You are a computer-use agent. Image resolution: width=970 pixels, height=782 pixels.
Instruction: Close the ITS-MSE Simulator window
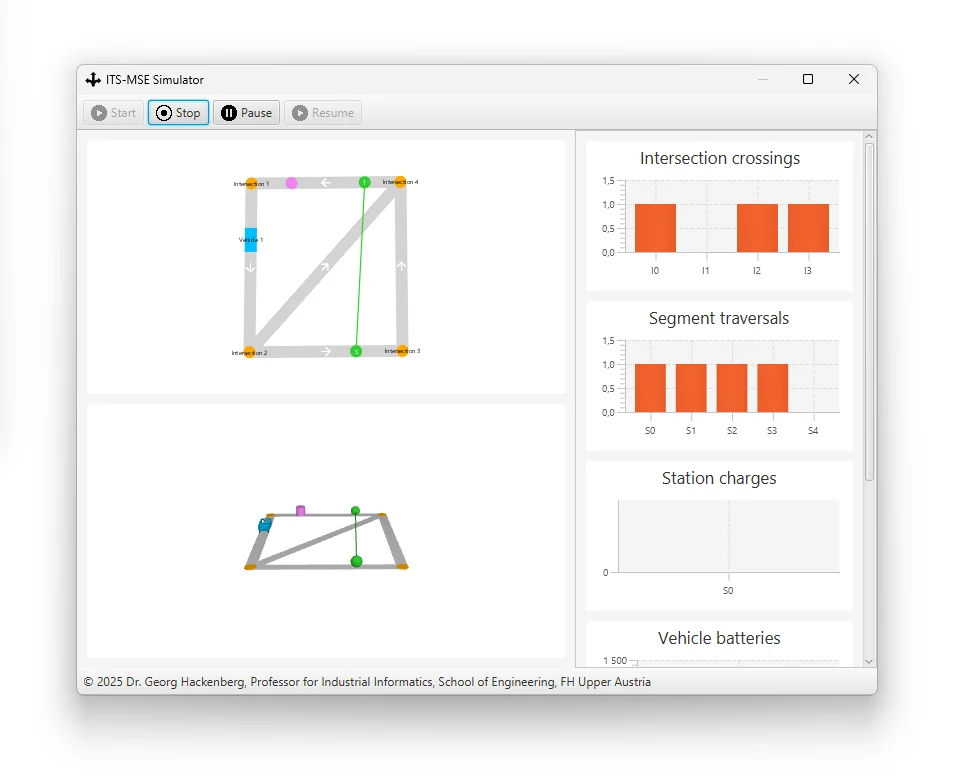click(x=854, y=79)
